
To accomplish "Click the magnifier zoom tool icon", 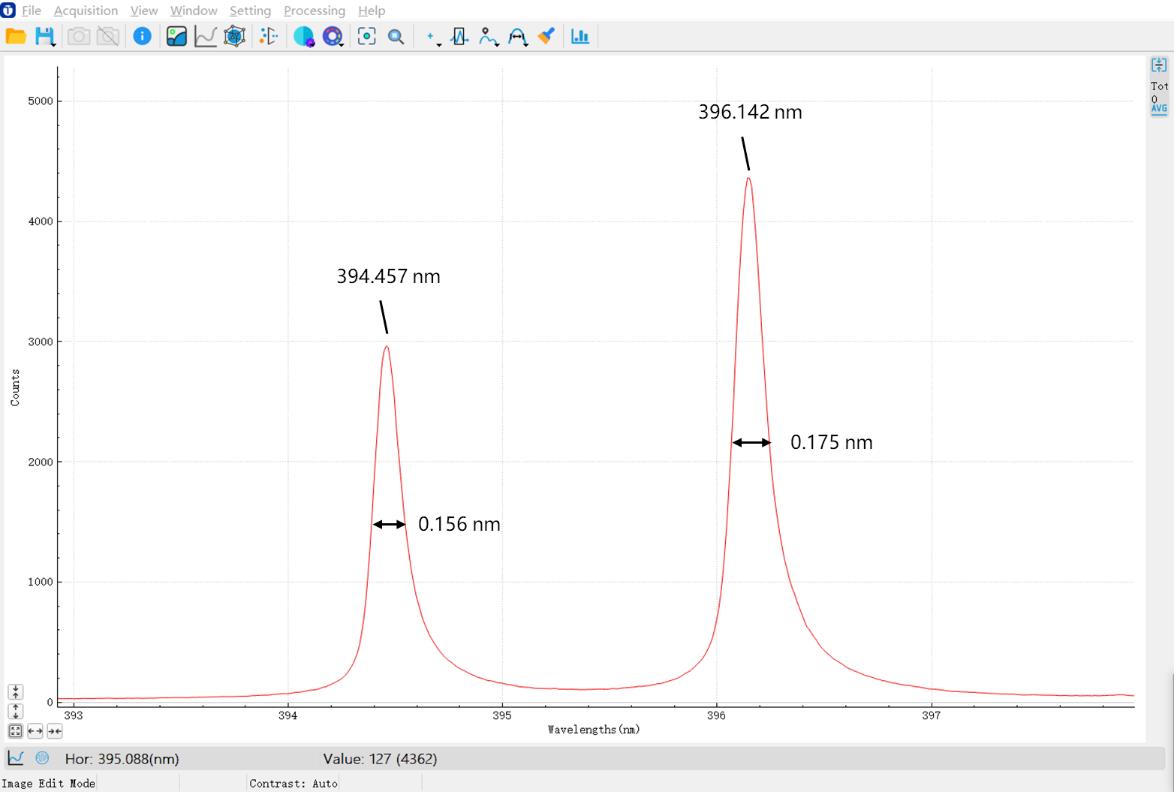I will pos(396,37).
